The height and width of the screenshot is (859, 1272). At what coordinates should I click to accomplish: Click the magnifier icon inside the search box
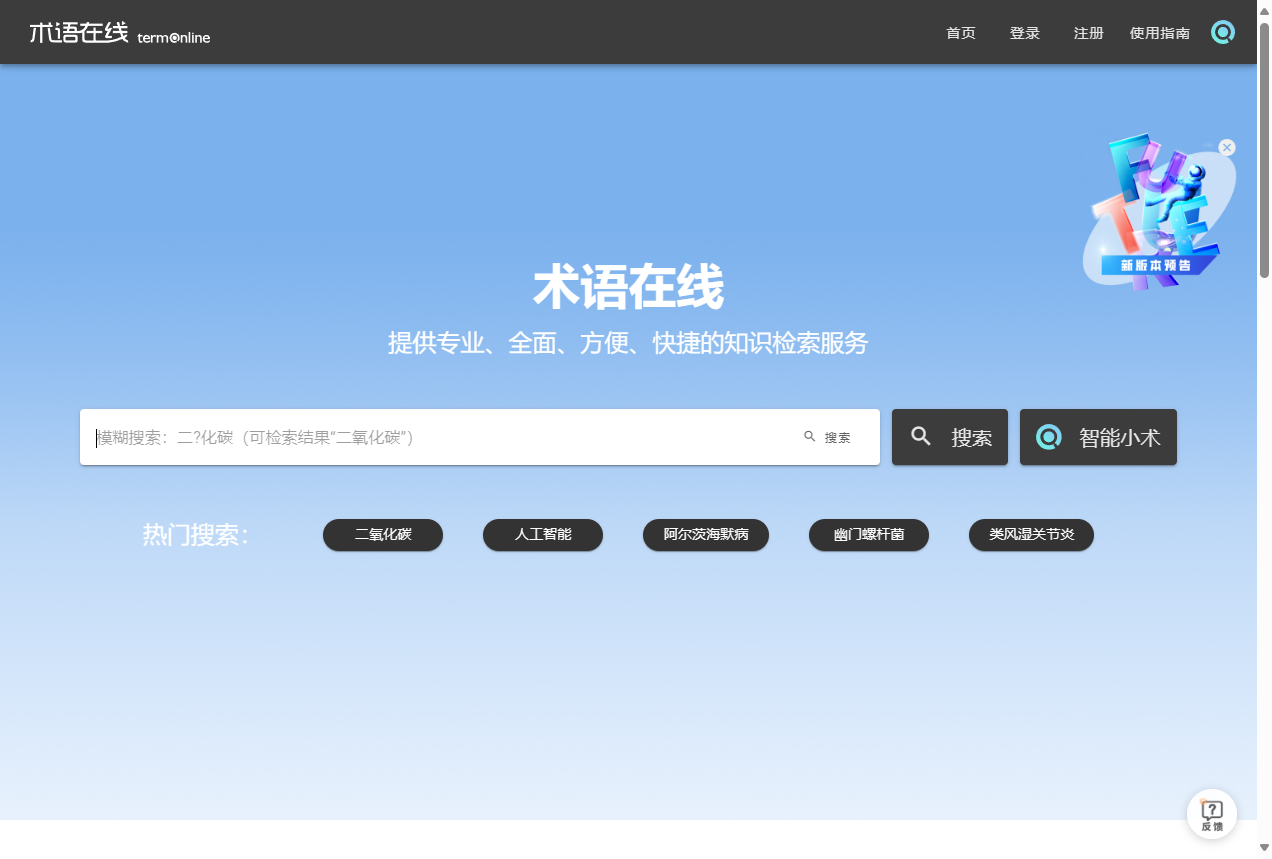[x=809, y=436]
